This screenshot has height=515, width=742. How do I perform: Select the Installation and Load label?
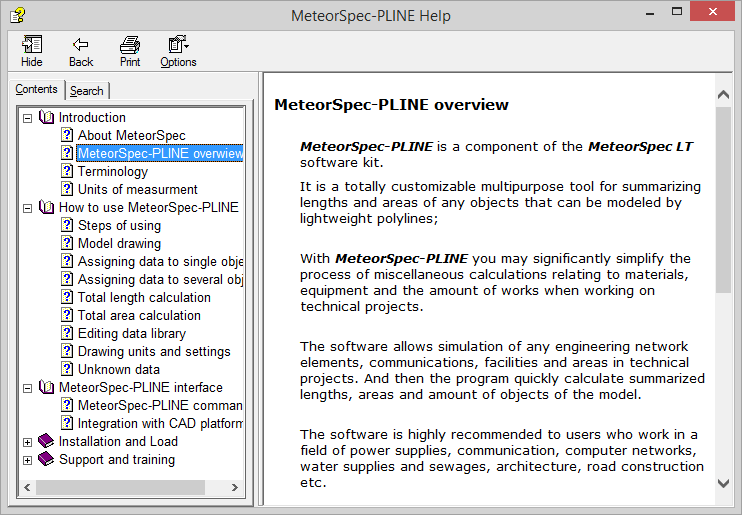(x=118, y=441)
